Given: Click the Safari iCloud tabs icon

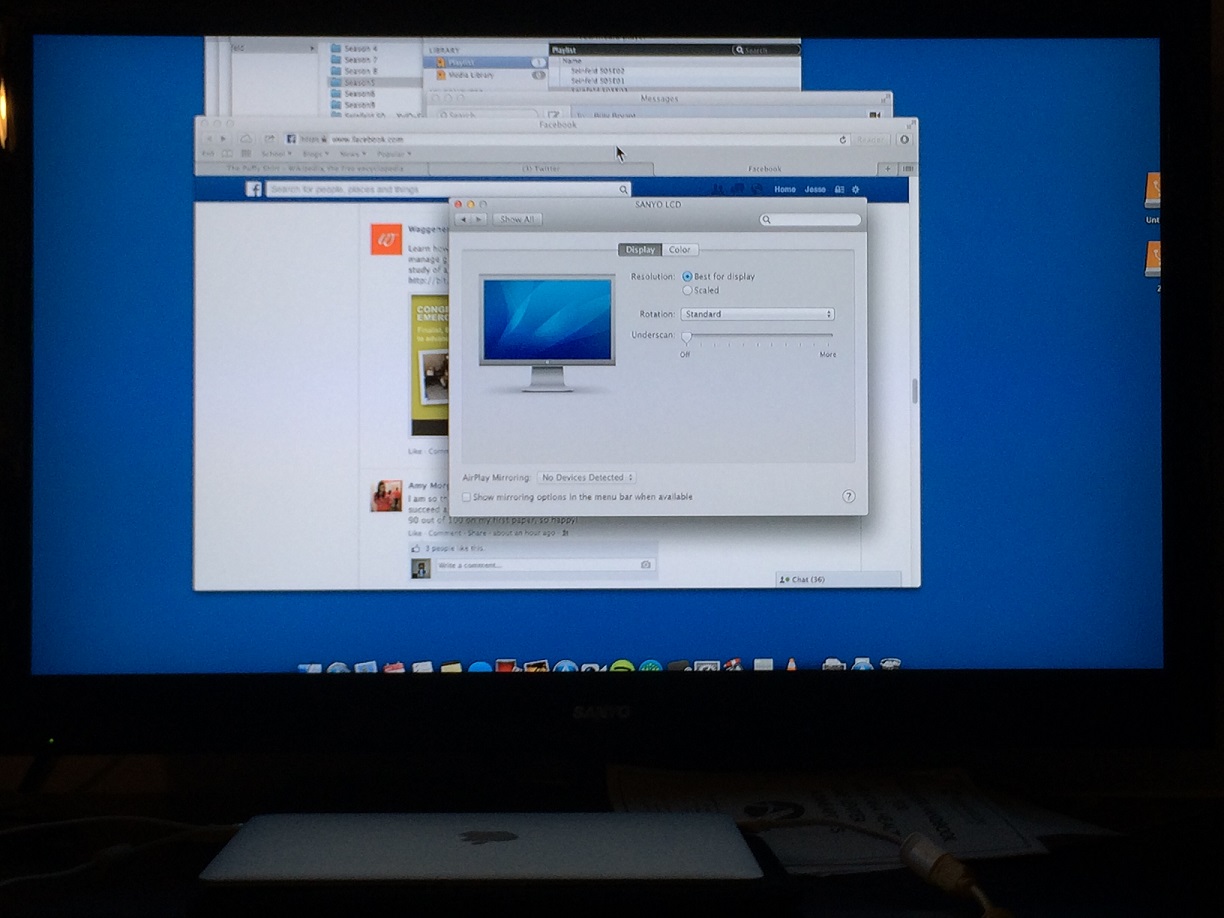Looking at the screenshot, I should (x=246, y=139).
